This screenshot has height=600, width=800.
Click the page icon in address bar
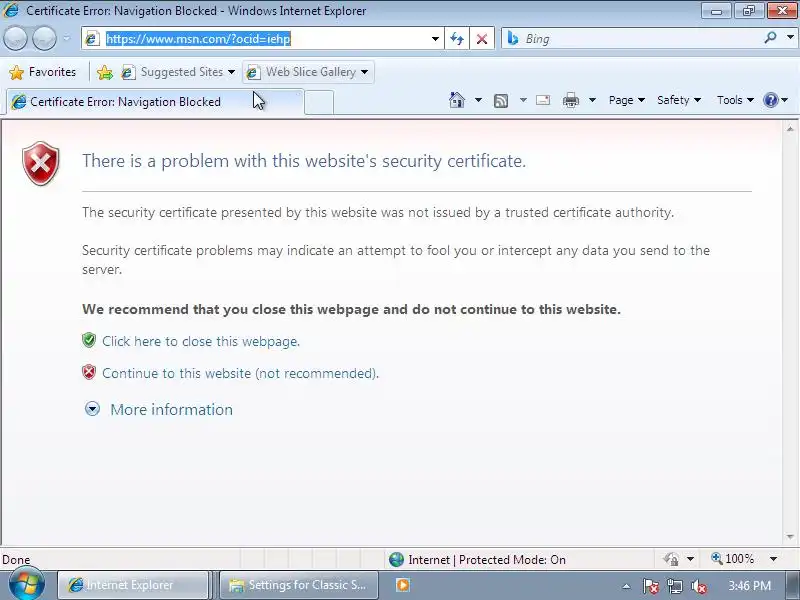92,39
